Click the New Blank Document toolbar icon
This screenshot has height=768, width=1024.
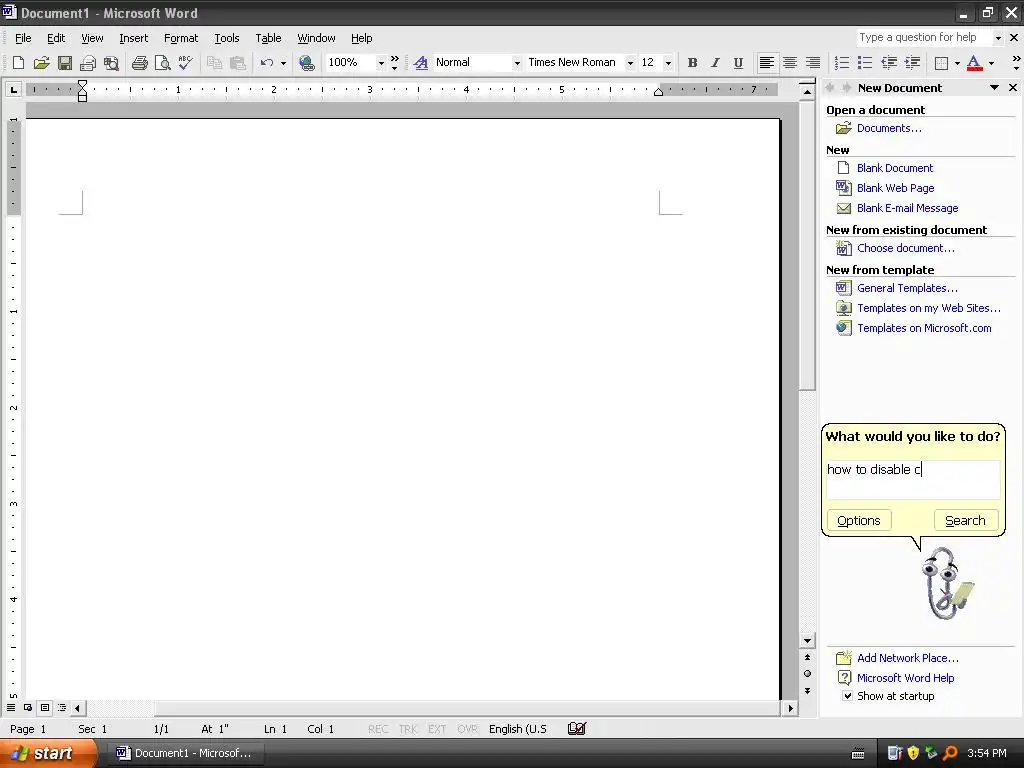18,63
